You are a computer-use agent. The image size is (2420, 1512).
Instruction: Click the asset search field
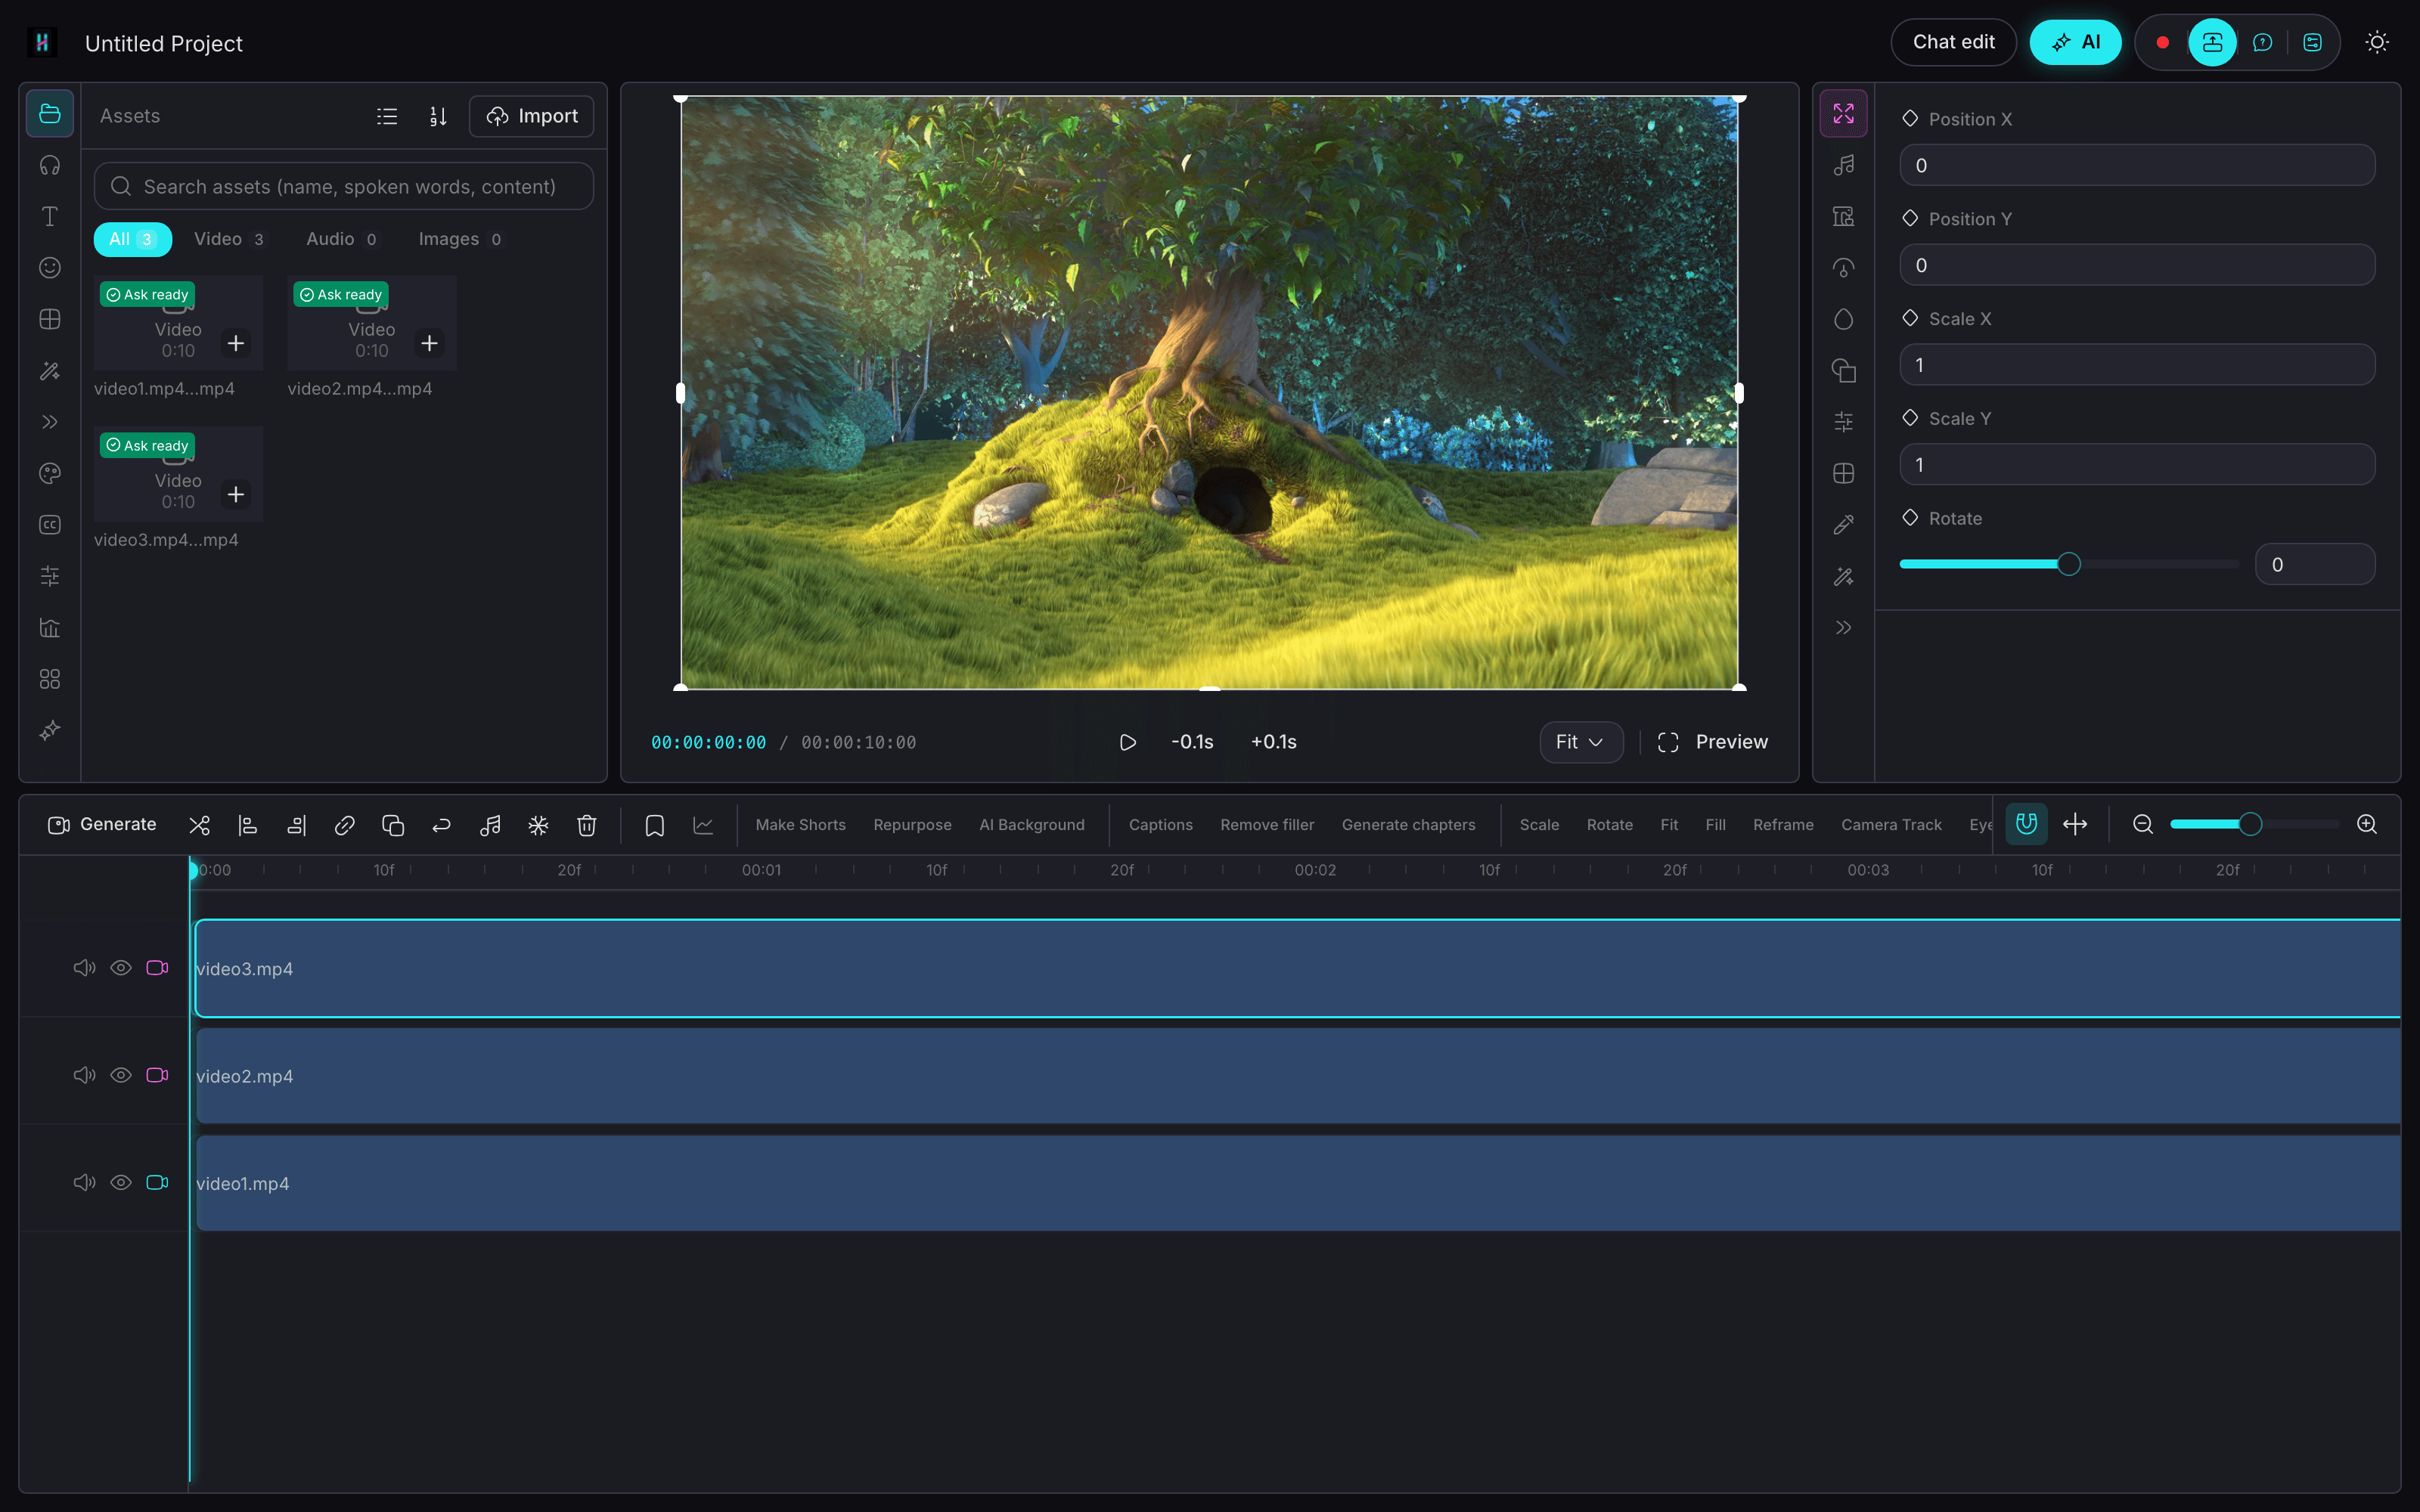point(344,187)
